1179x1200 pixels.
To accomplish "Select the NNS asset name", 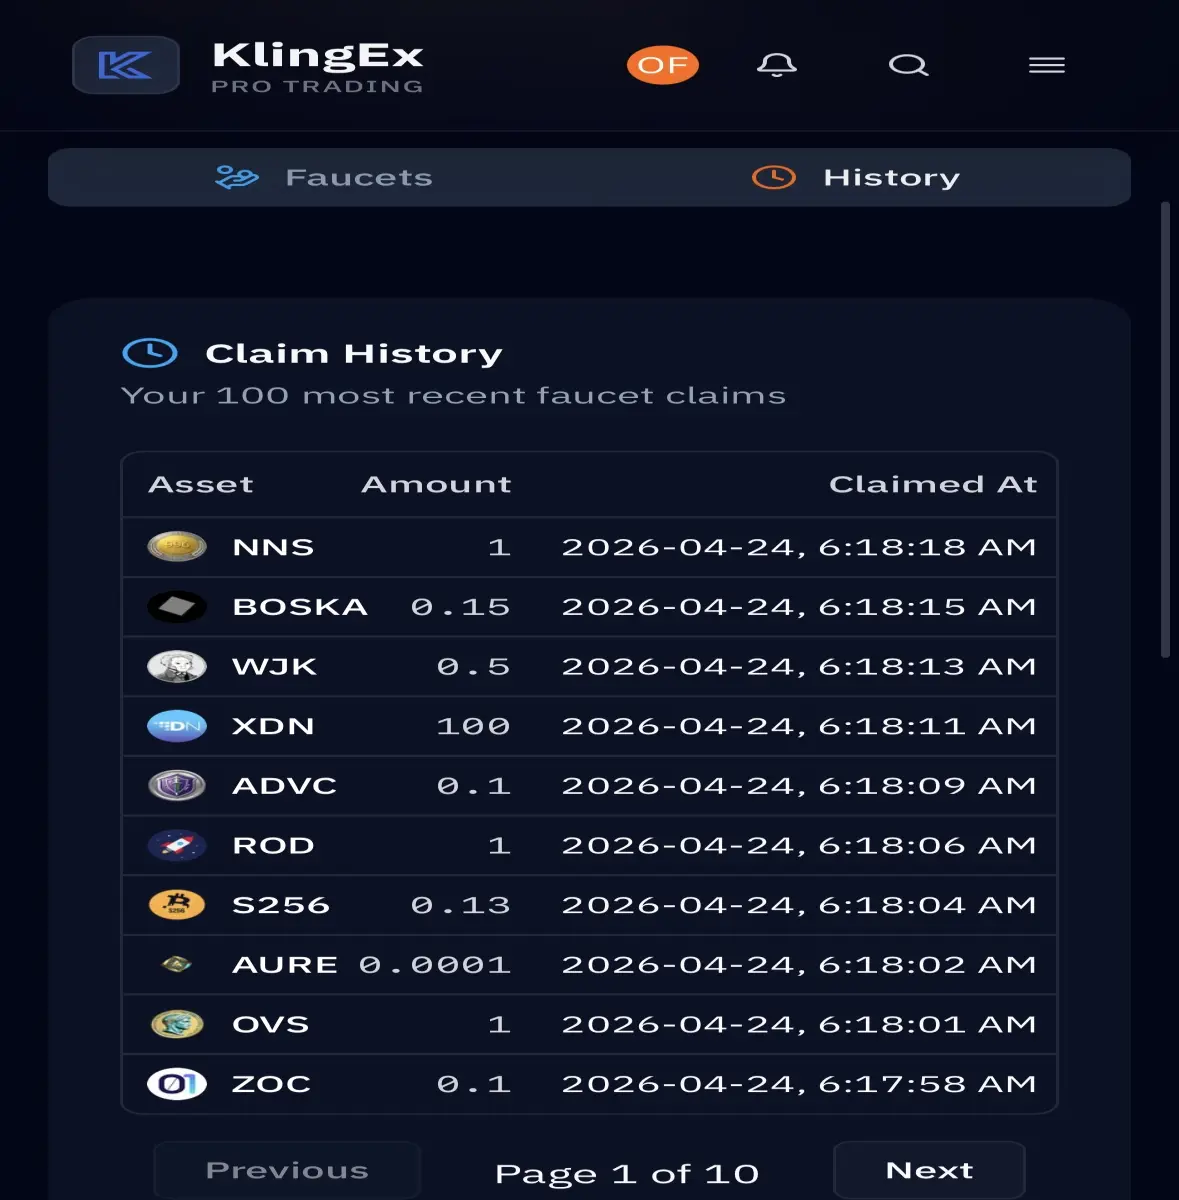I will [273, 547].
